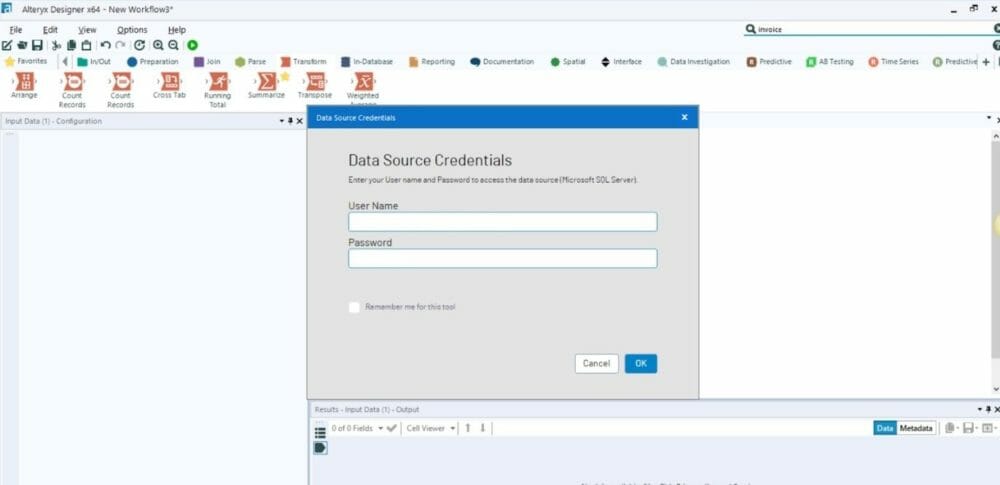Click the Zoom Out magnifier icon
The width and height of the screenshot is (1000, 485).
pos(173,45)
